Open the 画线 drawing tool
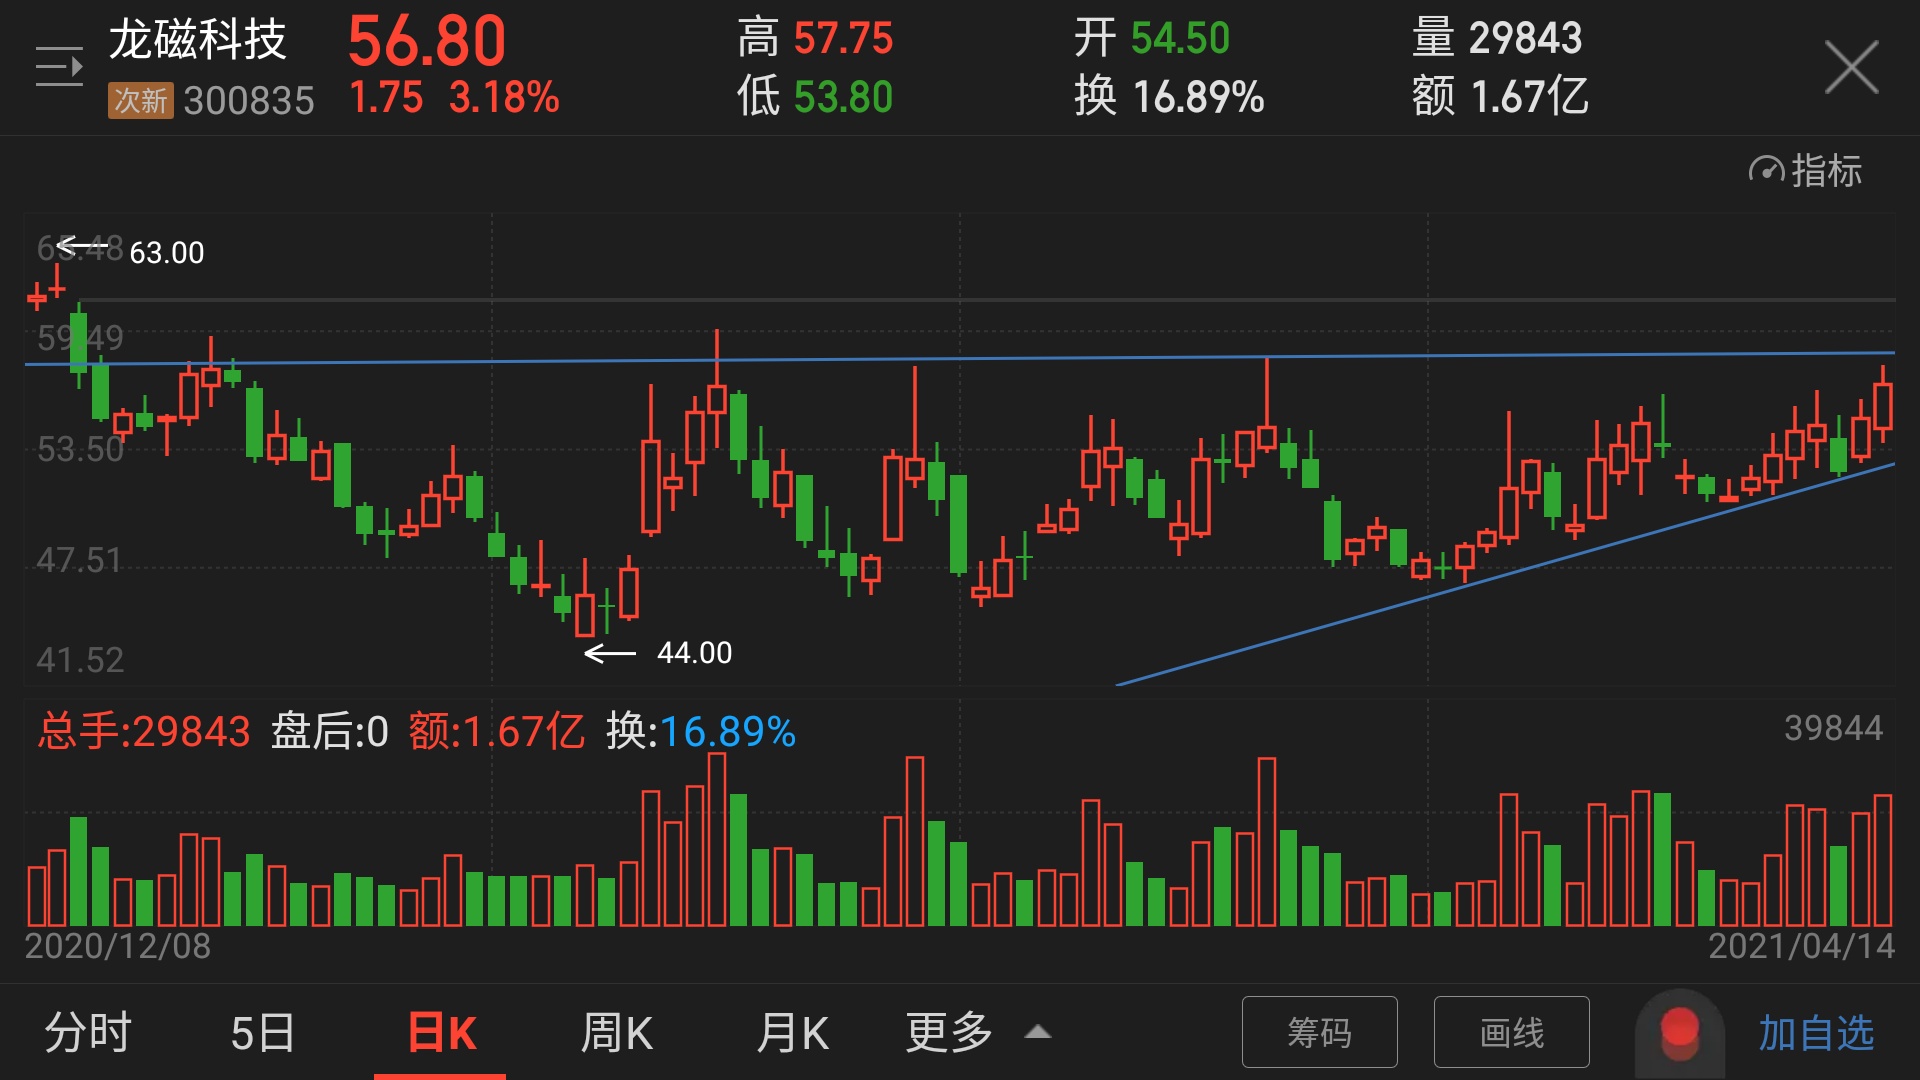The width and height of the screenshot is (1920, 1080). 1511,1032
